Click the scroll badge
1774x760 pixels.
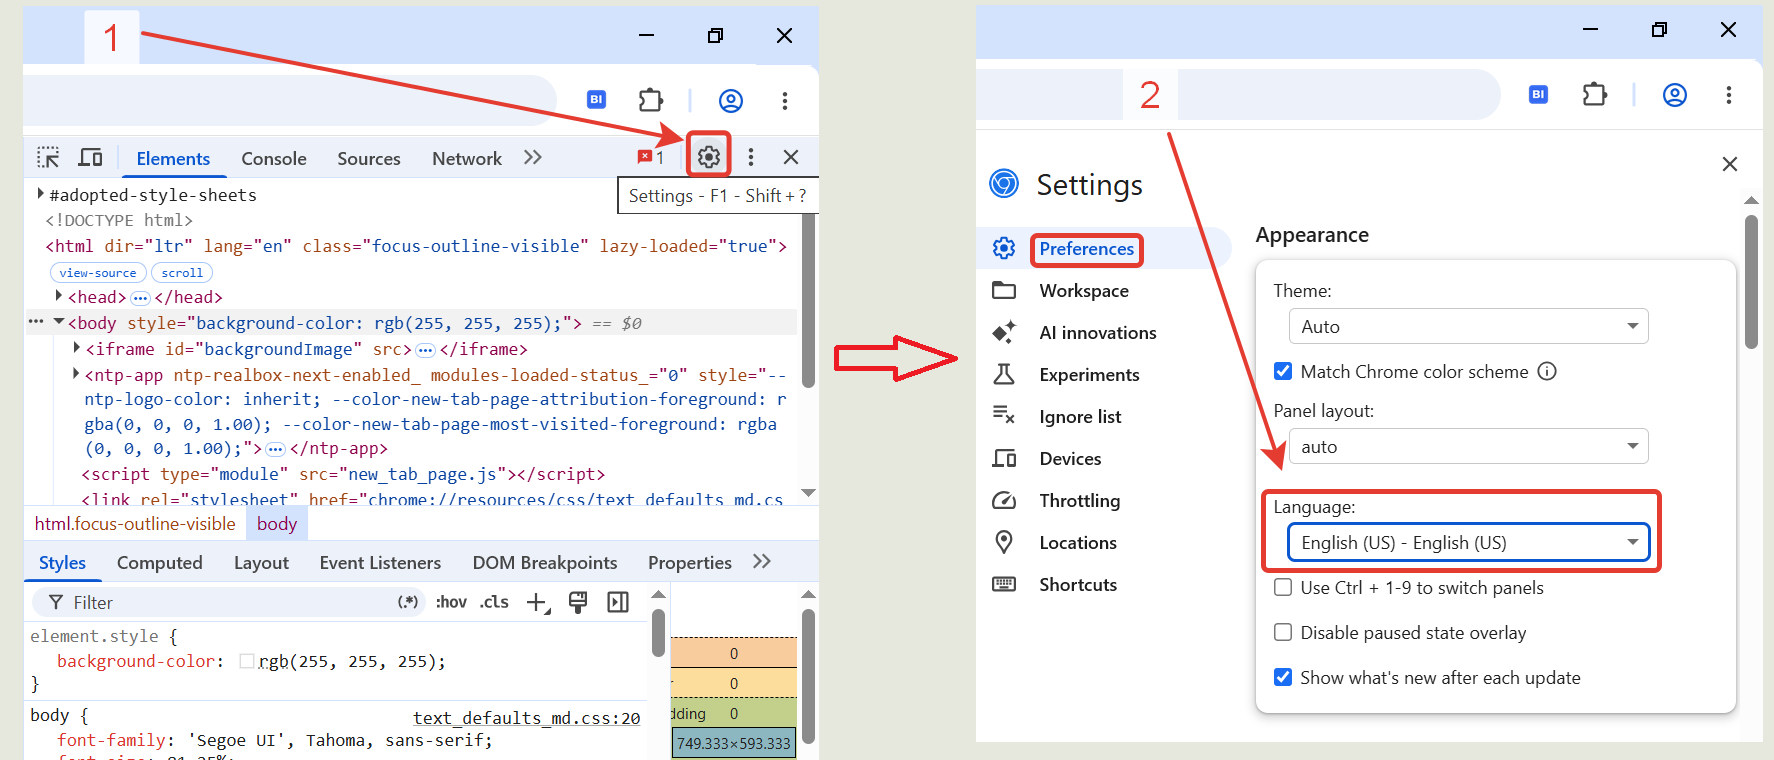[x=182, y=273]
